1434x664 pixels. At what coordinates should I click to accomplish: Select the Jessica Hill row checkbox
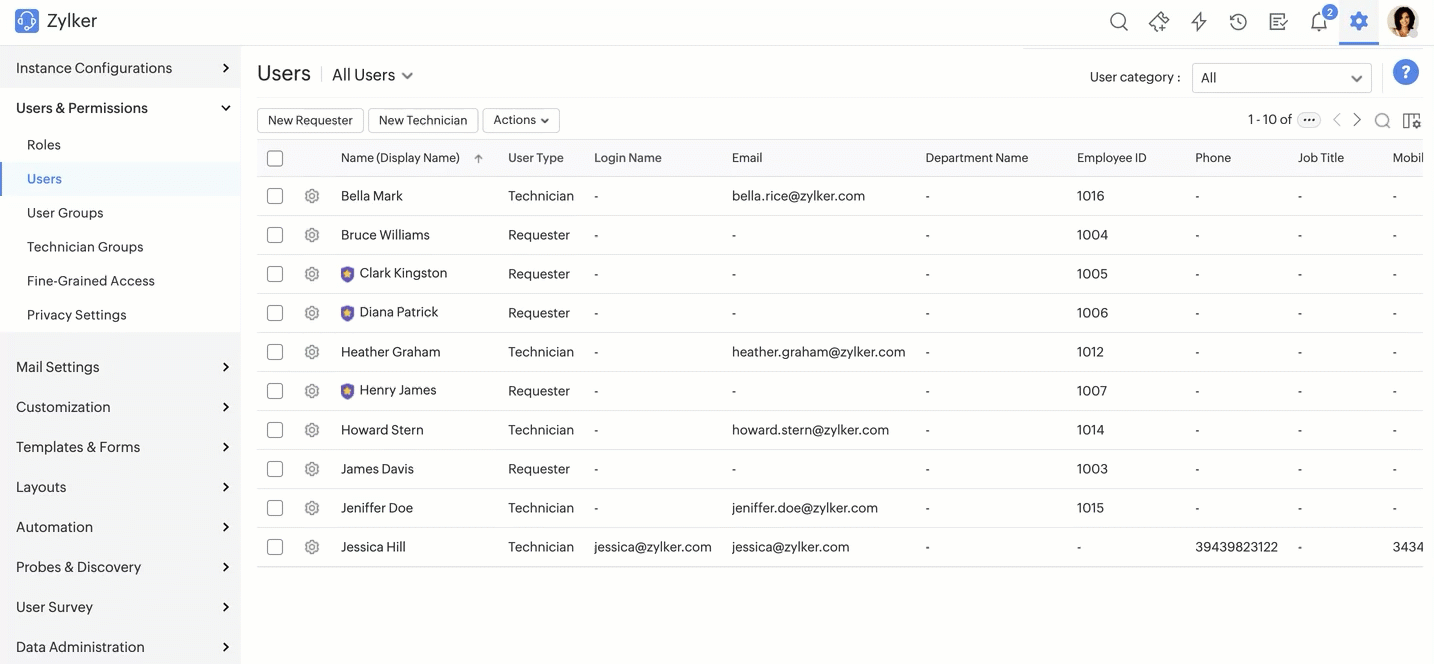click(275, 547)
